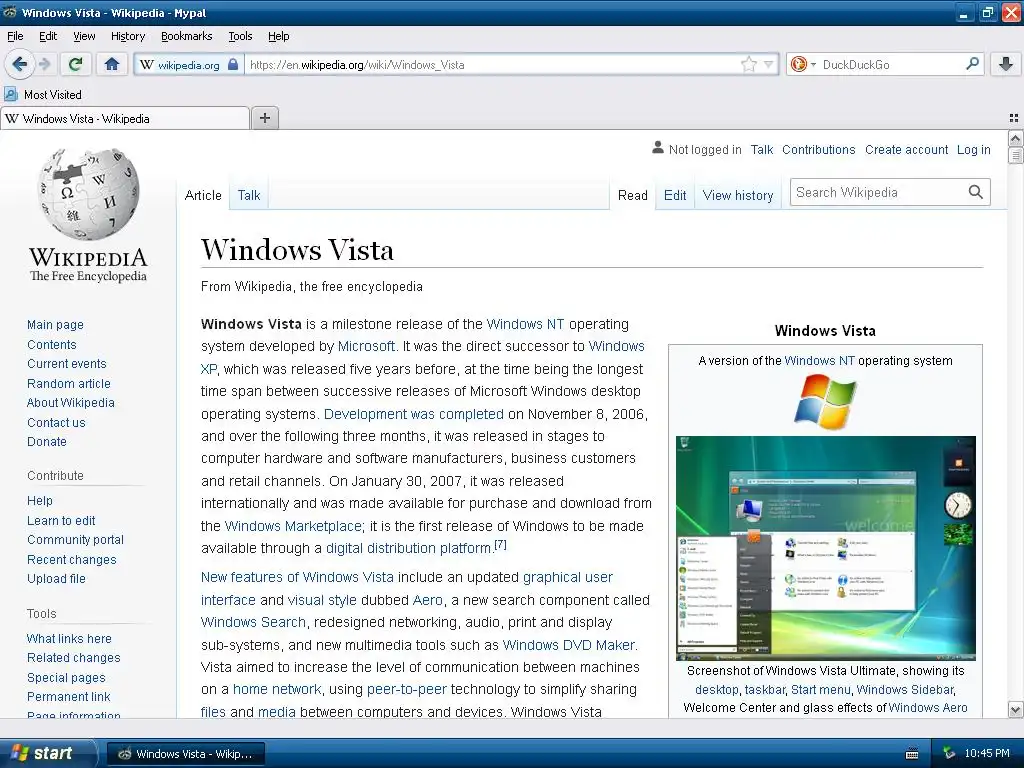Click the Windows Vista - Wikip... taskbar button
Screen dimensions: 1024x768
pos(185,754)
